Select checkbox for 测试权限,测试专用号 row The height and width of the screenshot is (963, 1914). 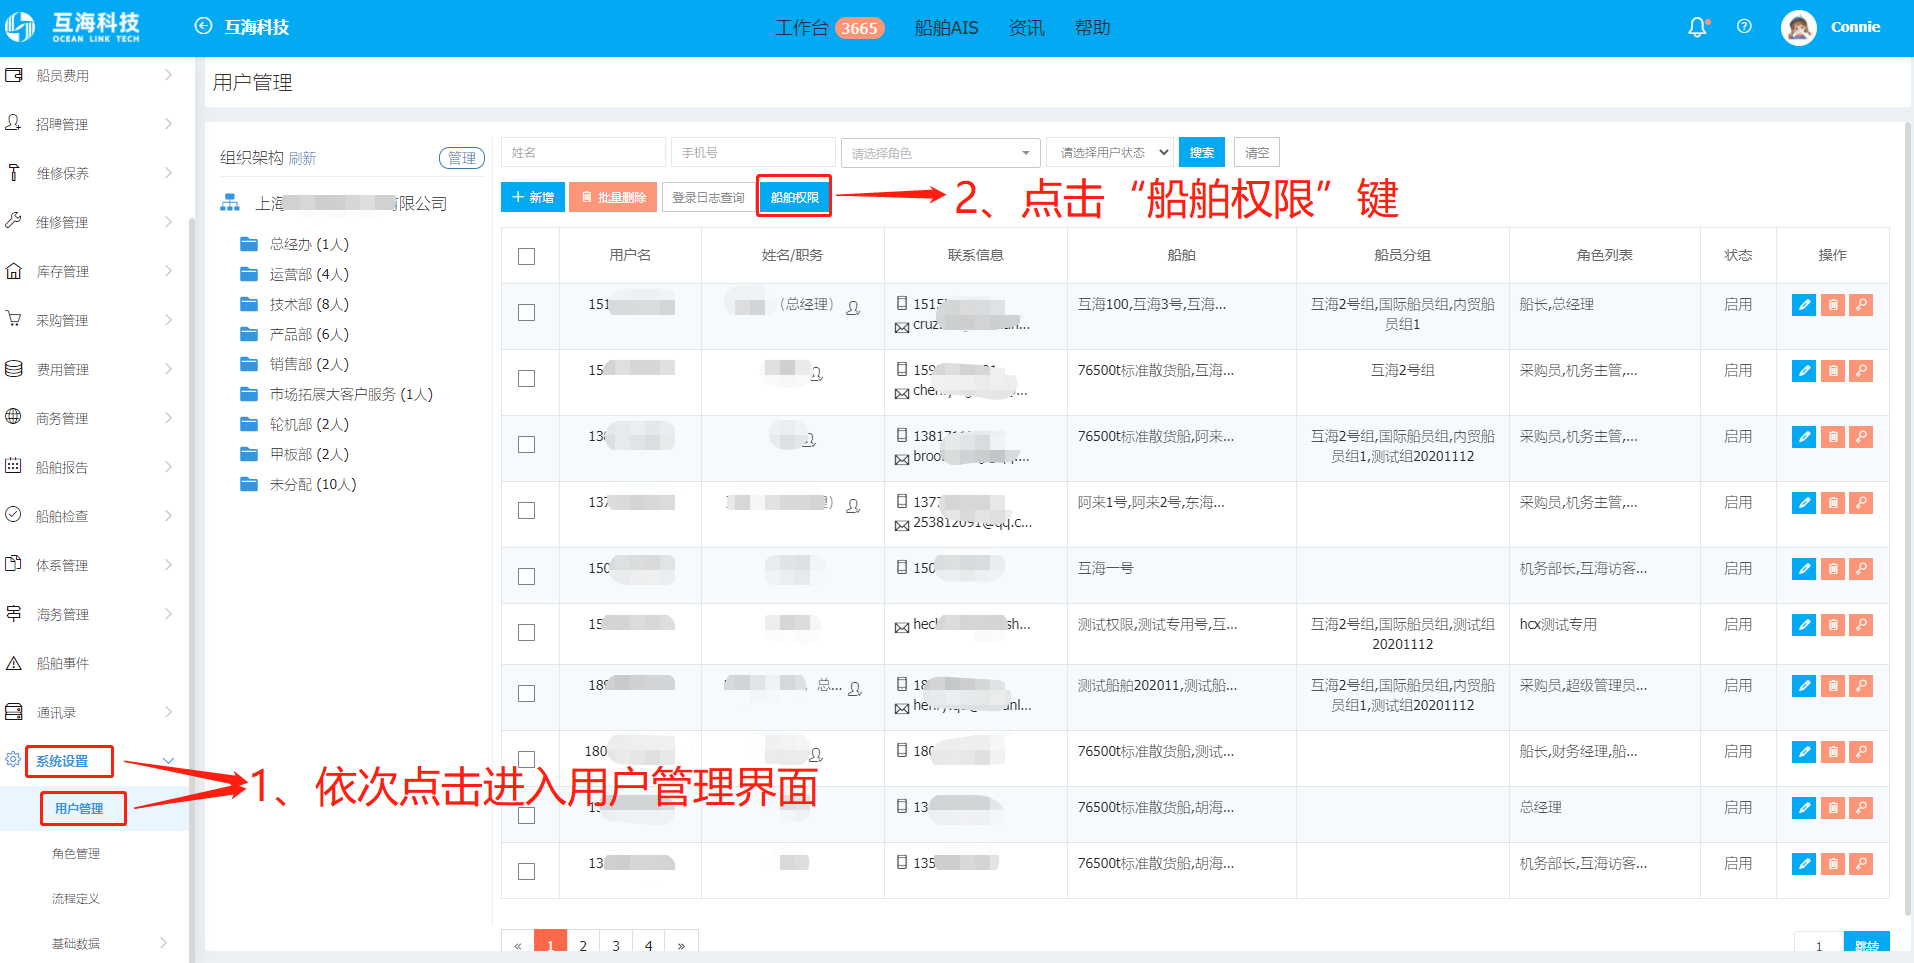click(526, 632)
